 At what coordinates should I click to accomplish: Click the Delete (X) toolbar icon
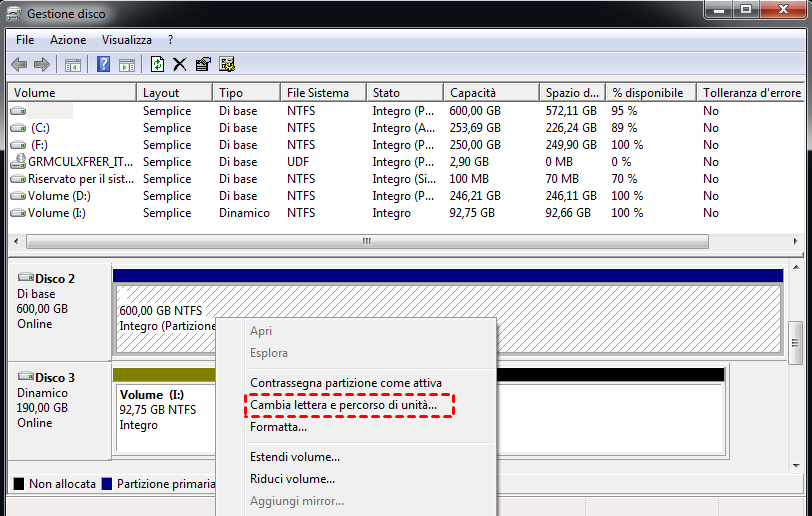180,65
